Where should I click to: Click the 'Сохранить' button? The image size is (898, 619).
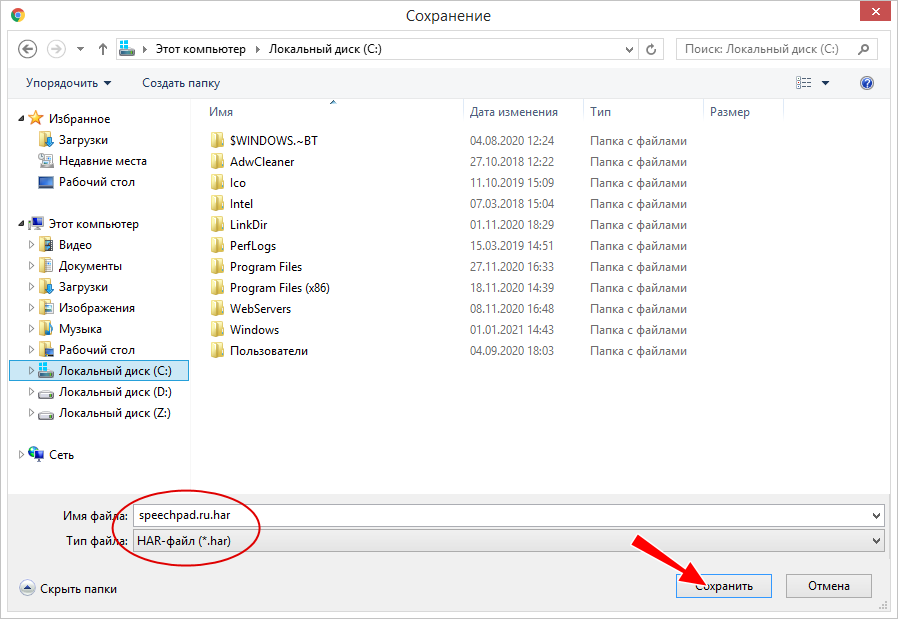point(724,586)
